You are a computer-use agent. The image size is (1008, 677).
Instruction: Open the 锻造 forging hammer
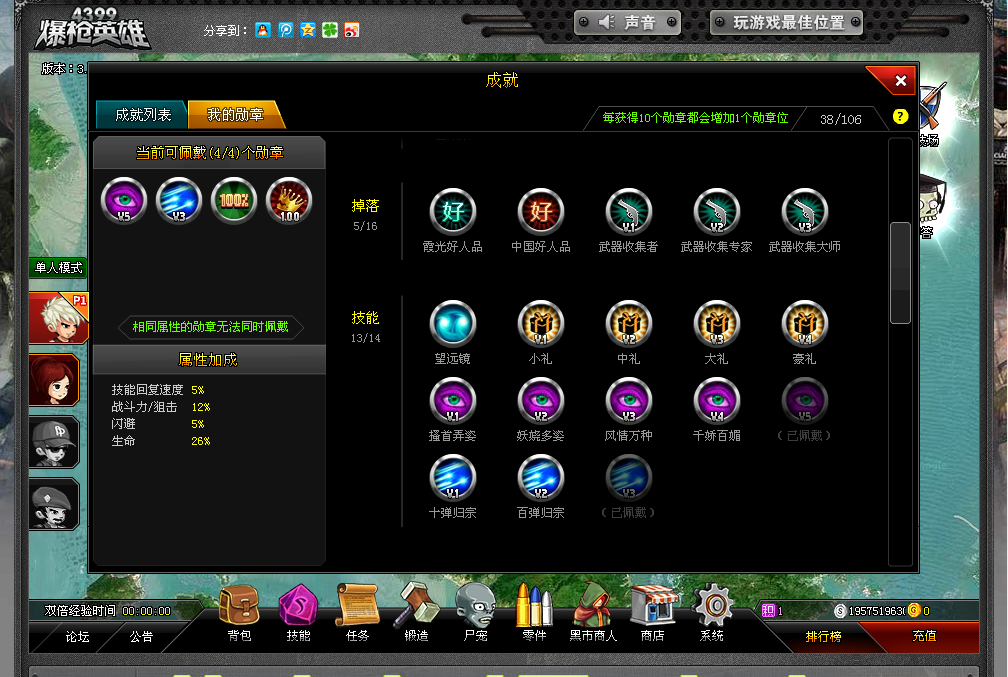[x=417, y=612]
